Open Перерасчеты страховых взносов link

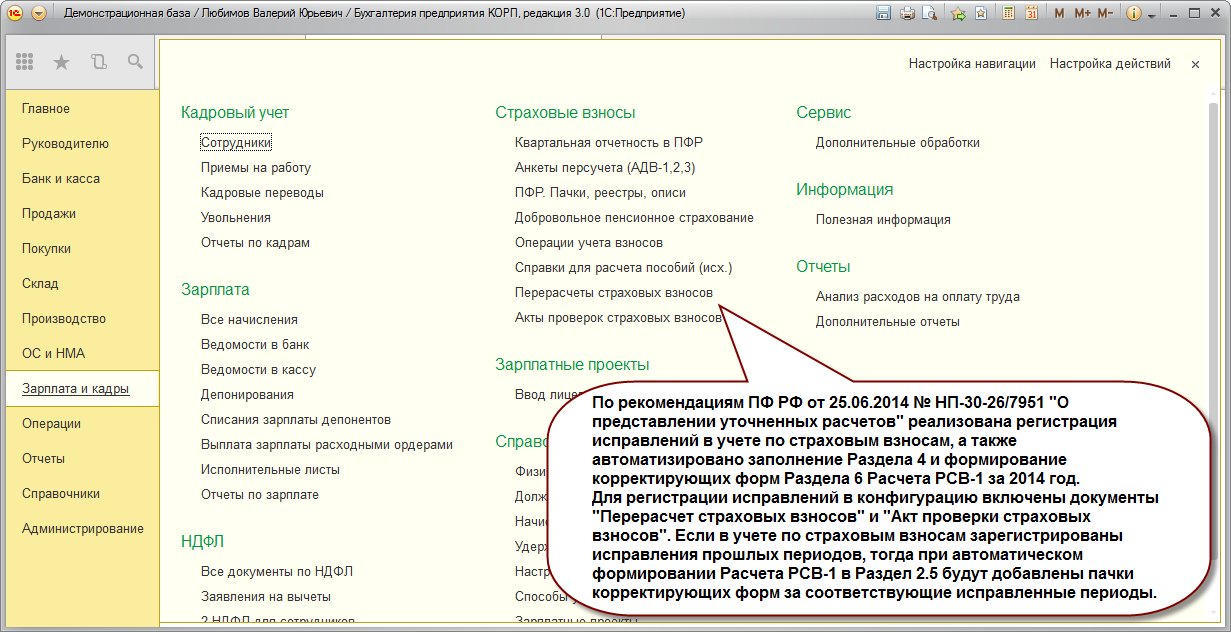tap(614, 293)
